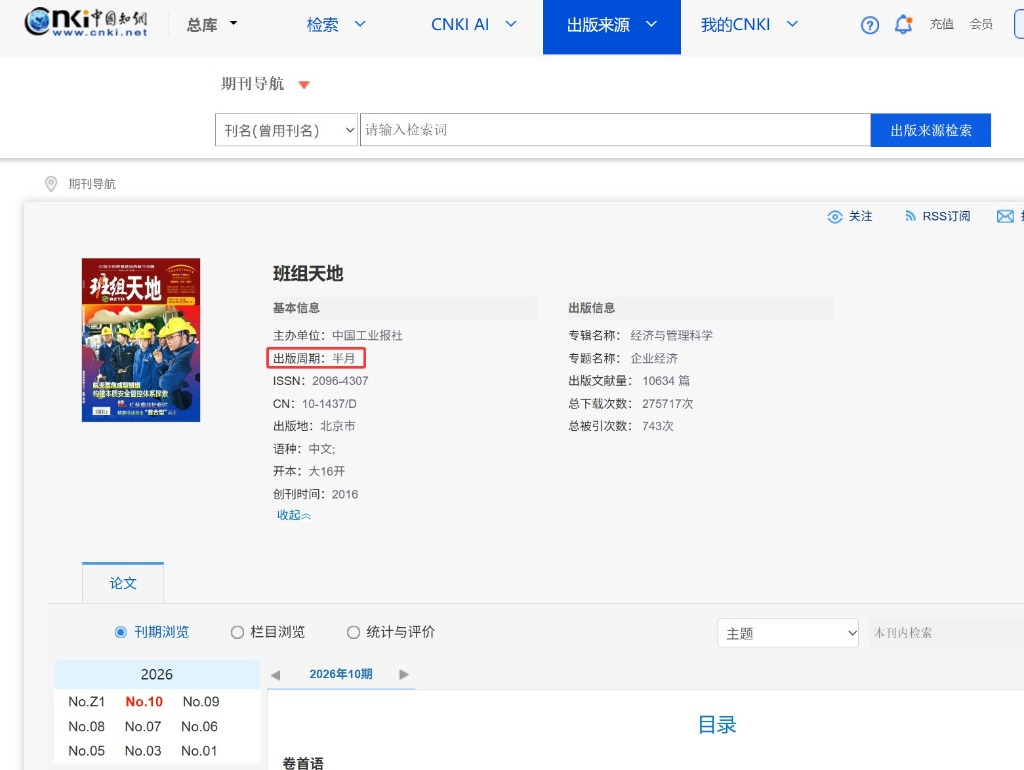This screenshot has width=1024, height=770.
Task: Click the eye icon for 关注
Action: click(835, 217)
